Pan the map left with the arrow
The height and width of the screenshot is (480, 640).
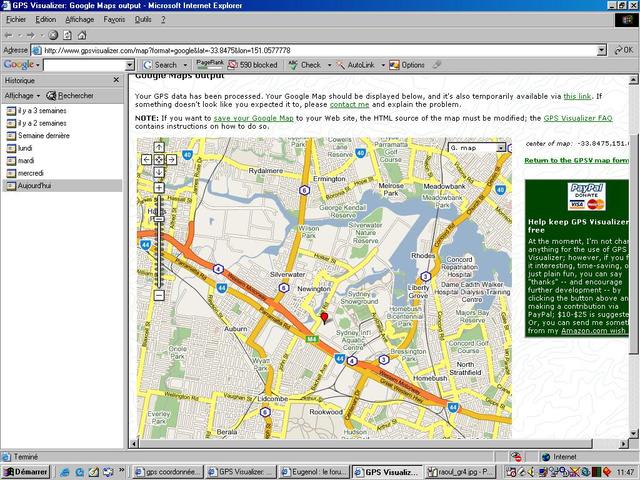(x=147, y=159)
